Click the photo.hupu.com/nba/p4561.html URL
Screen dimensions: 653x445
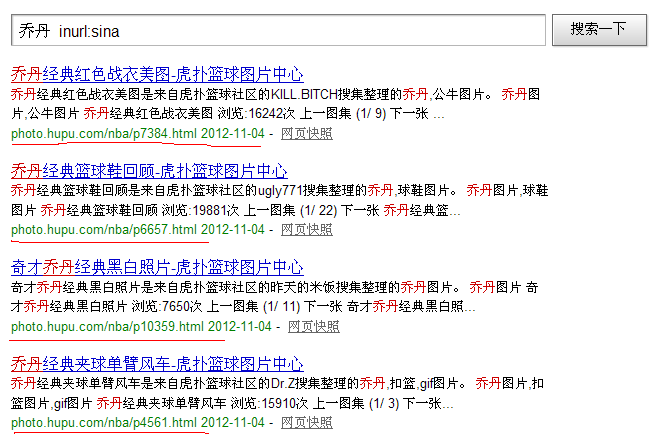[x=104, y=422]
